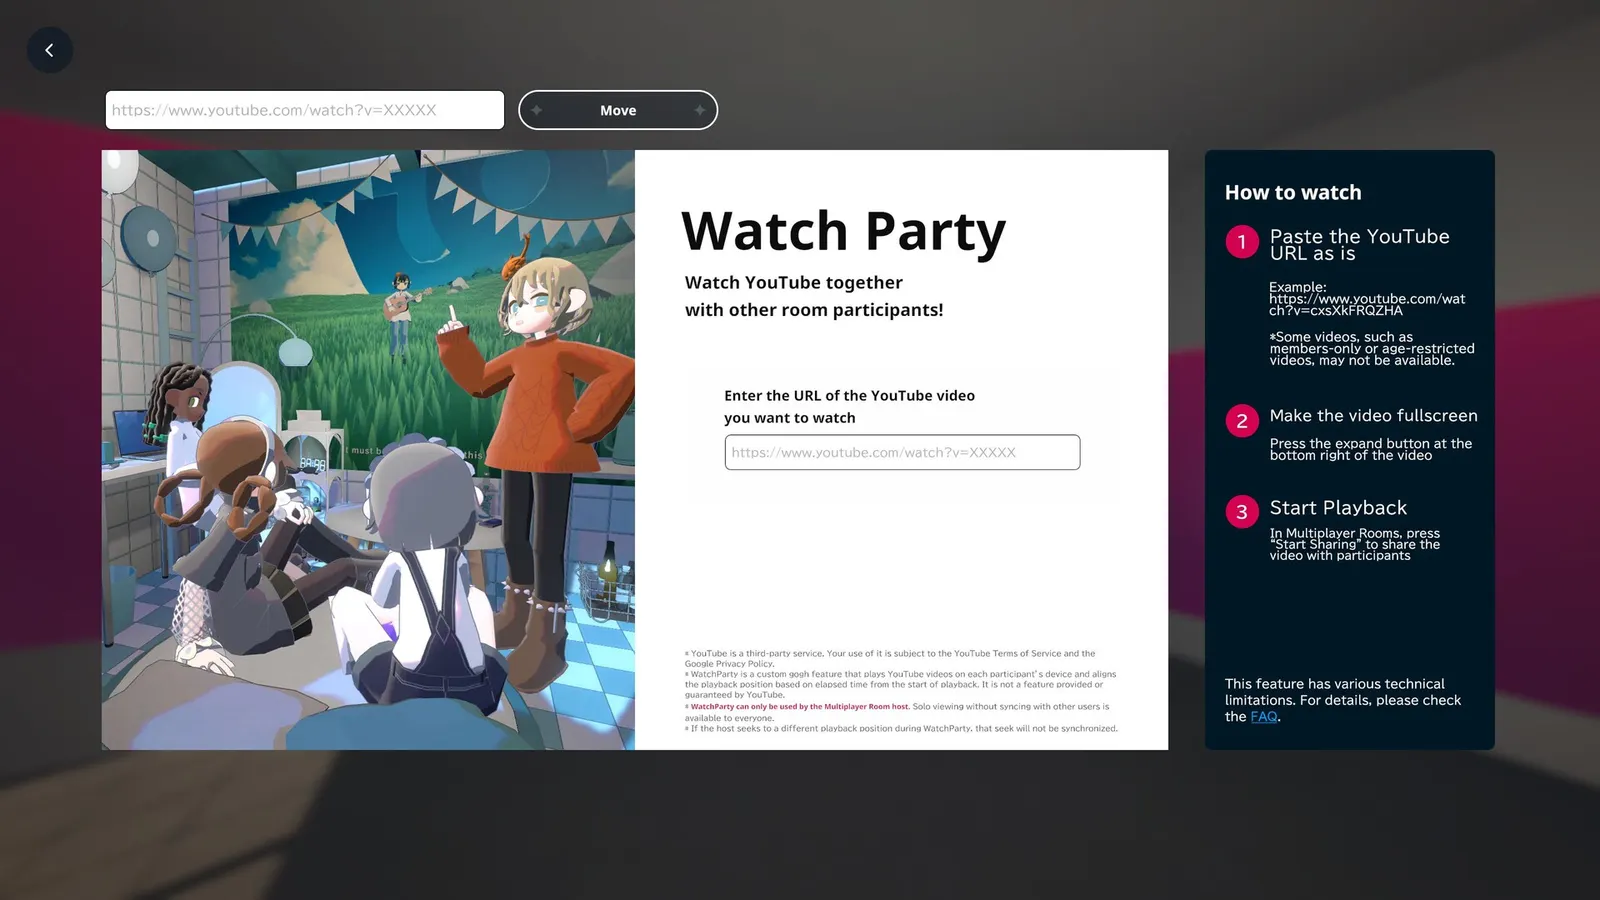Click the YouTube third-party service disclaimer
This screenshot has height=900, width=1600.
coord(890,658)
